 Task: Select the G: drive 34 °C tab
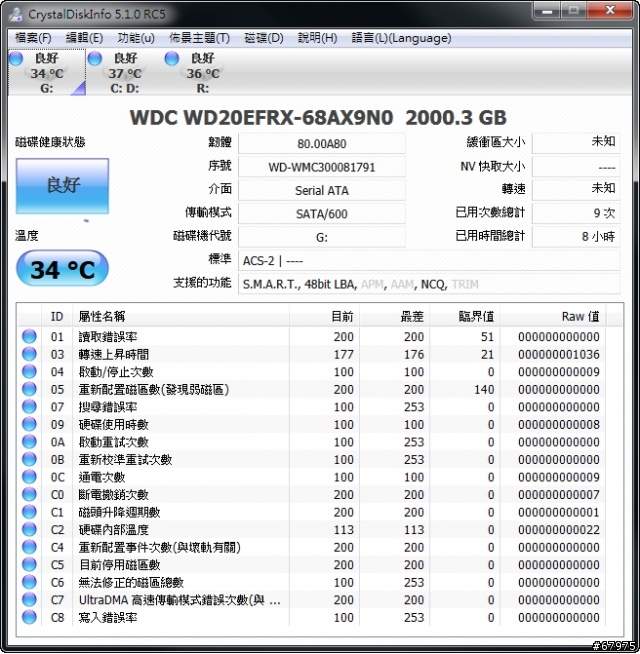47,73
